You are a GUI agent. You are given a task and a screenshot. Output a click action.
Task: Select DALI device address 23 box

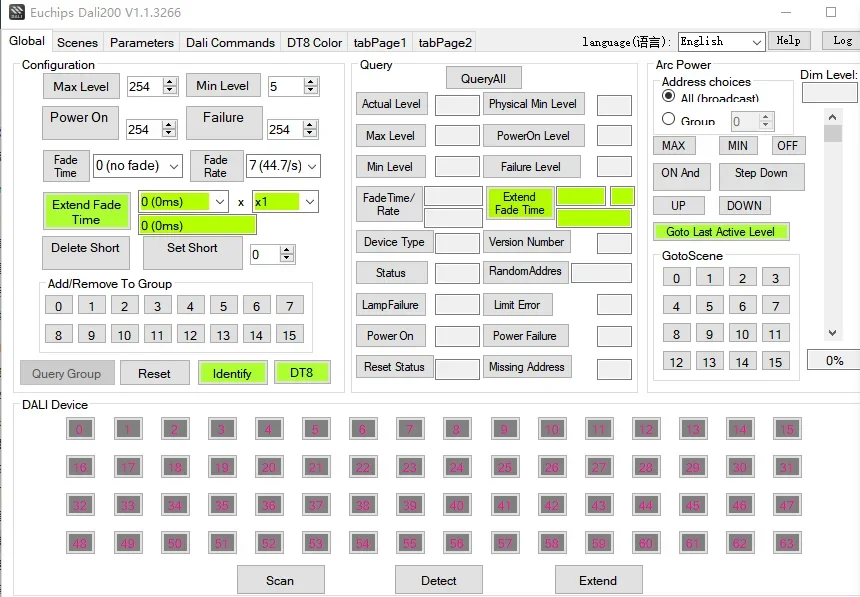coord(410,468)
